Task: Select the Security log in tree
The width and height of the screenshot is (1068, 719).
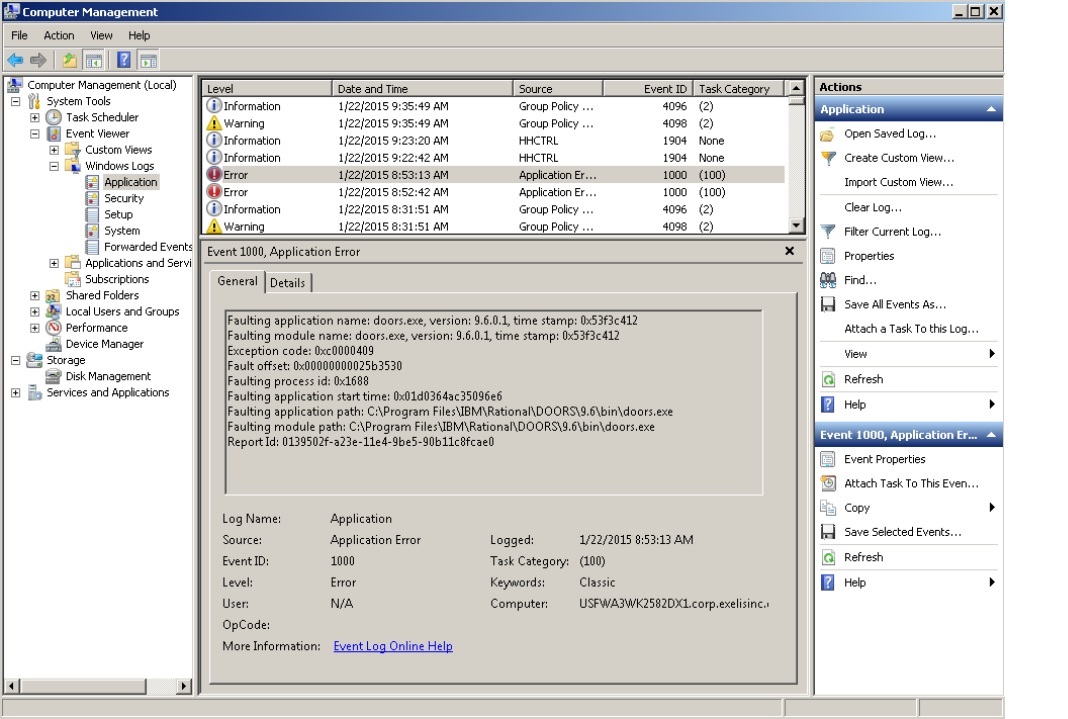Action: tap(124, 198)
